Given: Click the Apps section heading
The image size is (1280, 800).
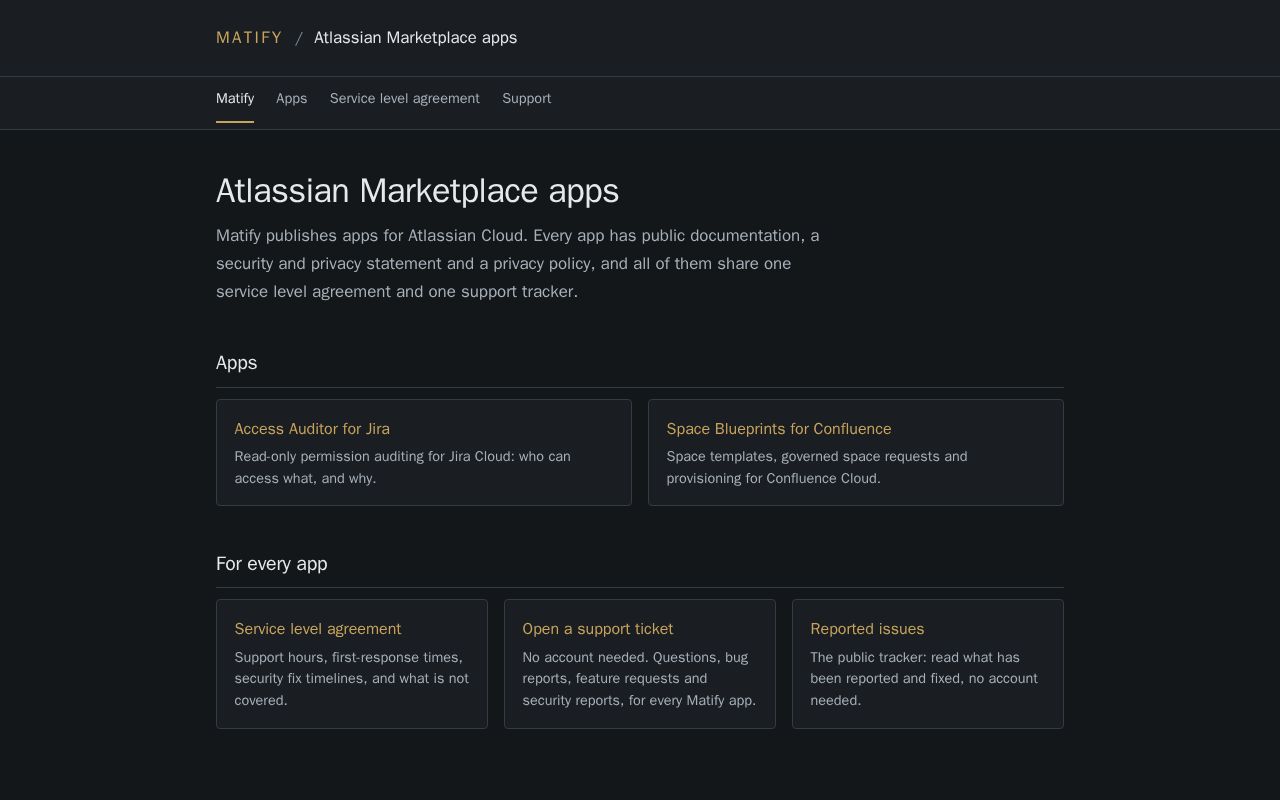Looking at the screenshot, I should click(237, 363).
